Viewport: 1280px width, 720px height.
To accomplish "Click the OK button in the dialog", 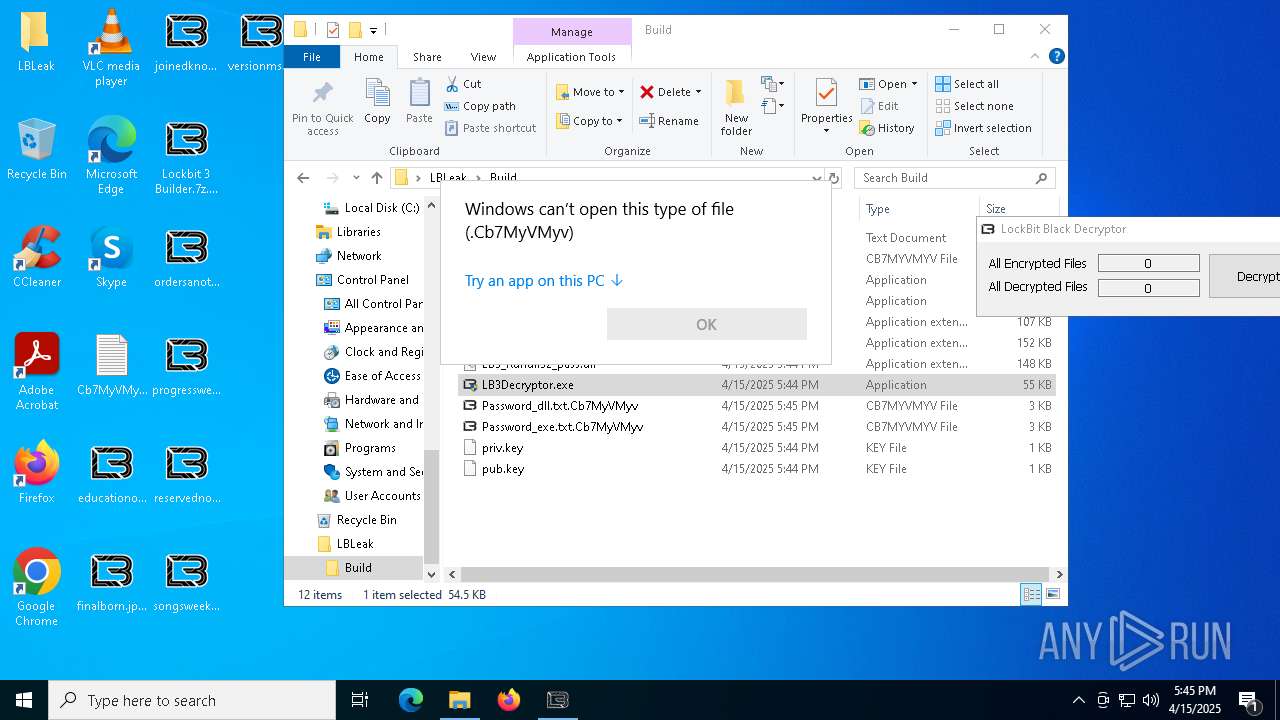I will tap(706, 324).
